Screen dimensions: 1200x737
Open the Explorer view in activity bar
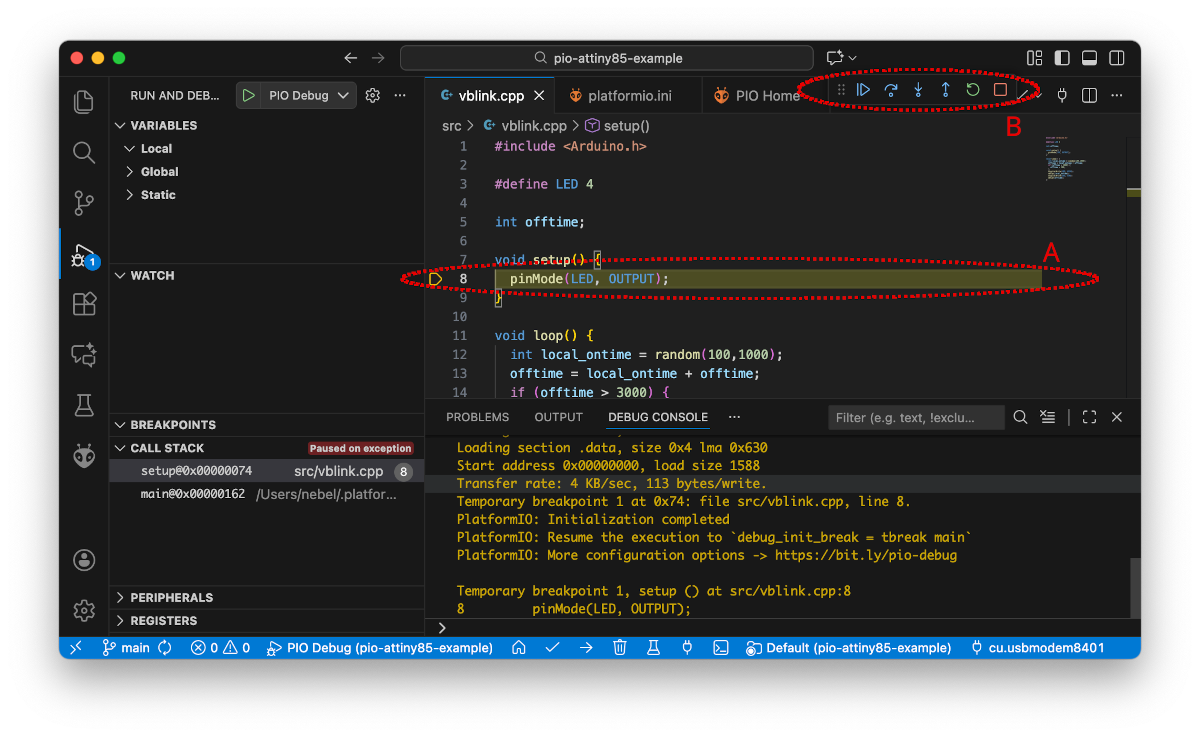84,101
